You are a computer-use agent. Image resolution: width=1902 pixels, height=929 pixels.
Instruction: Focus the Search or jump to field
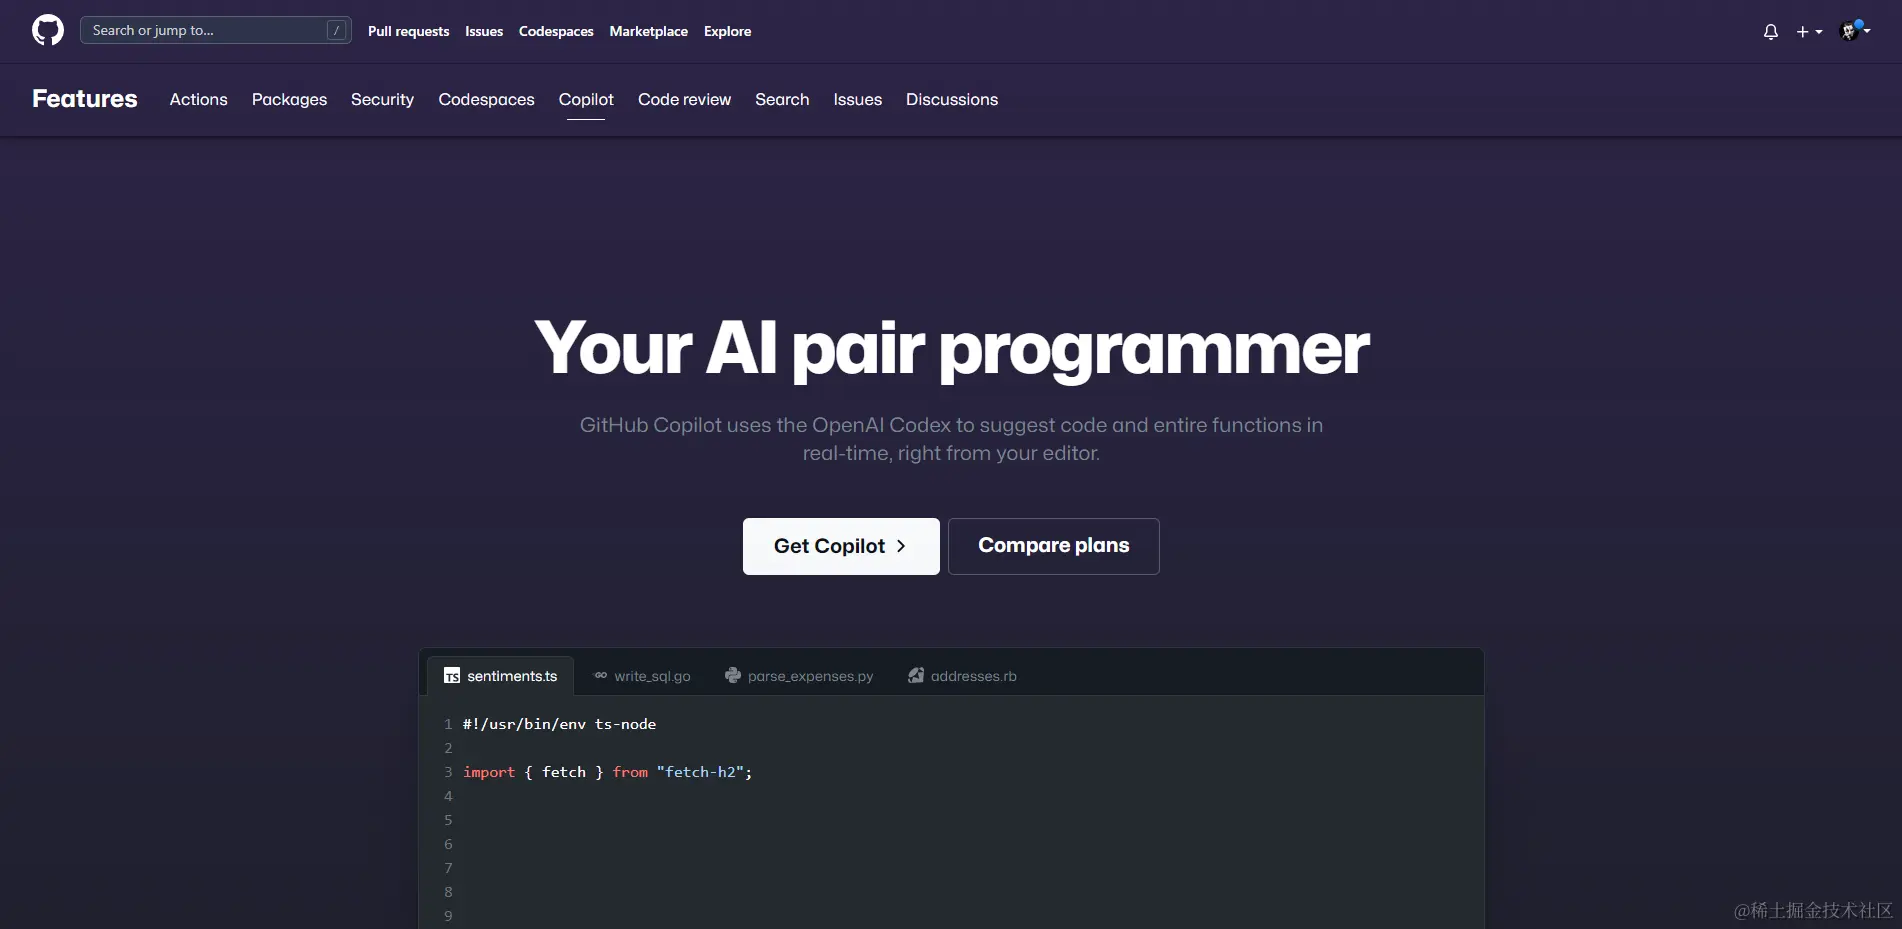point(215,30)
